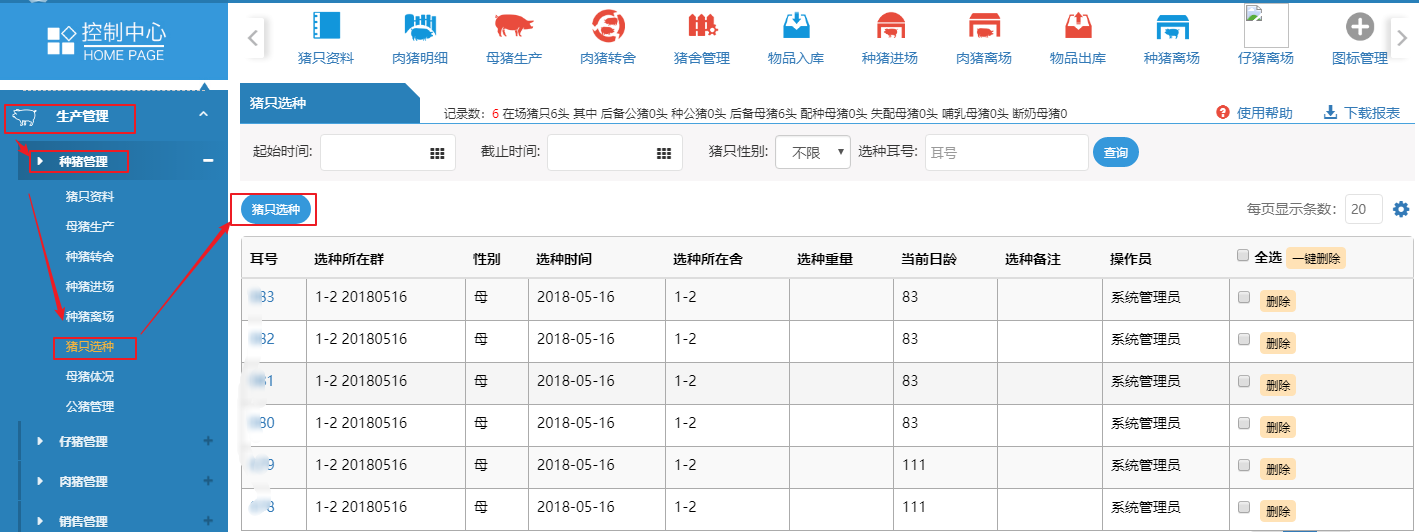Toggle the 全选 checkbox
The height and width of the screenshot is (532, 1419).
point(1243,256)
